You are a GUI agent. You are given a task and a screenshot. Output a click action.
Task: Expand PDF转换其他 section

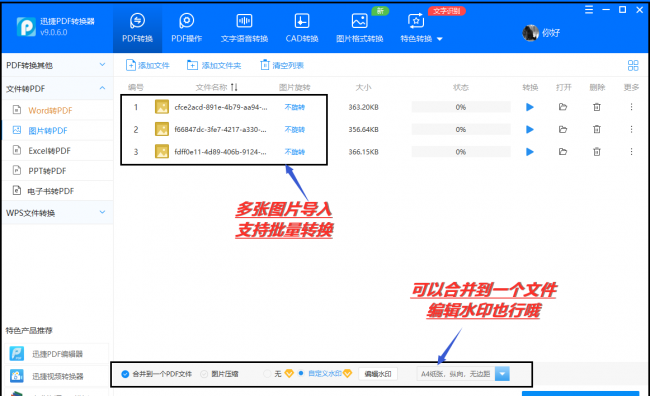(57, 66)
